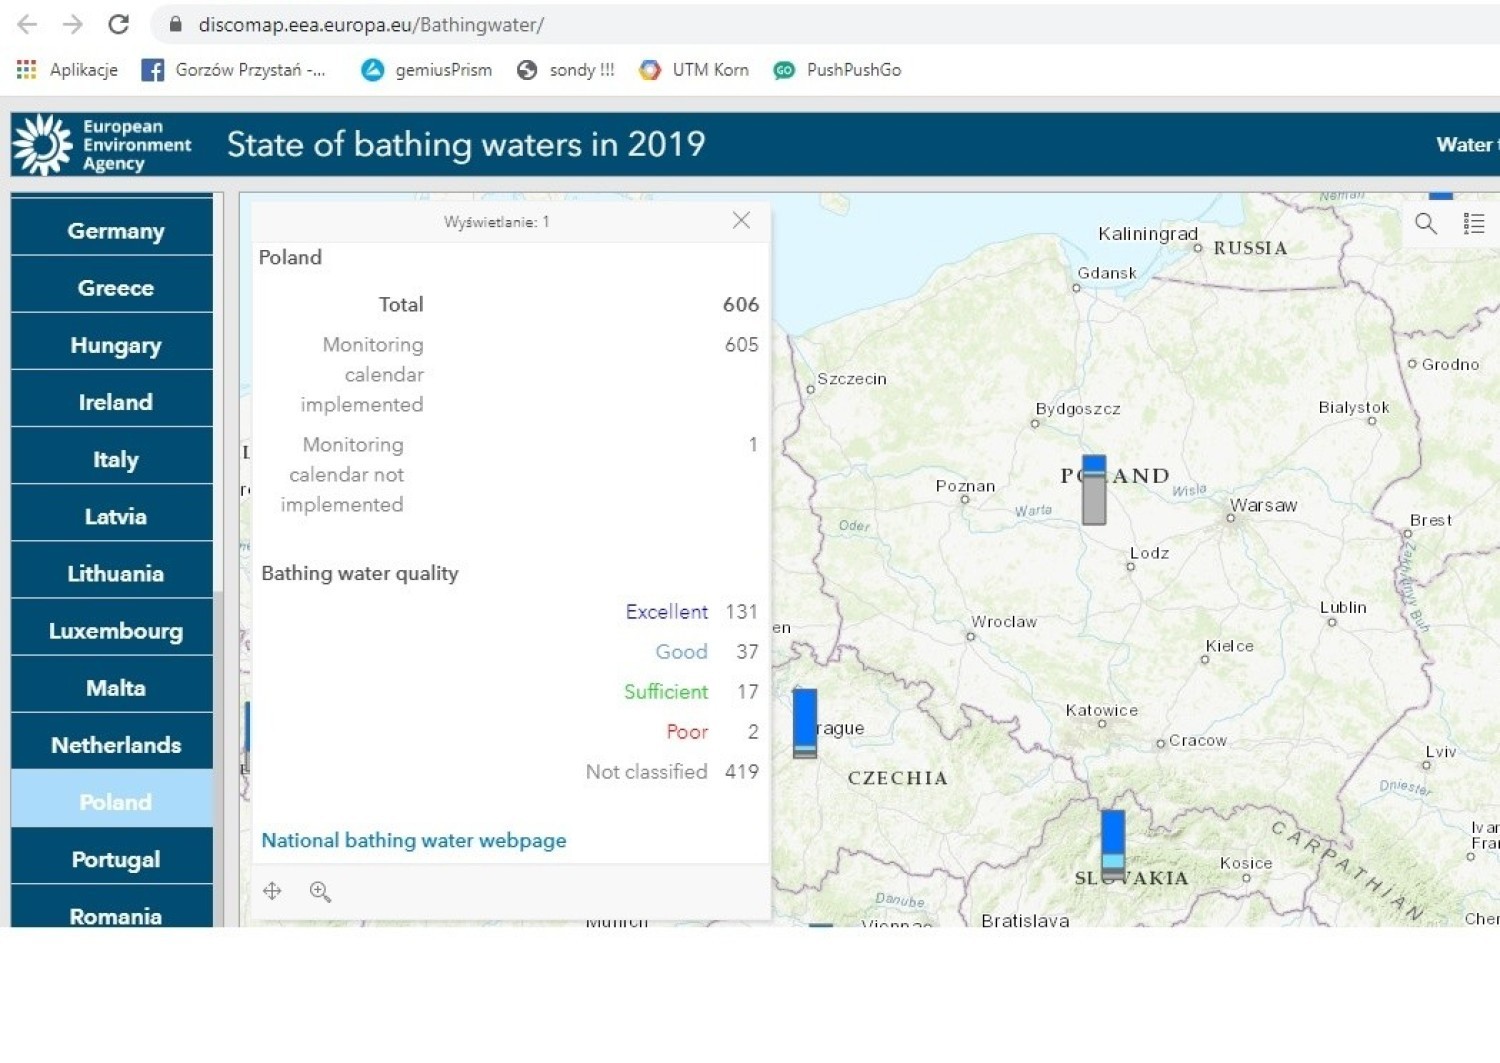Open the Aplikacje apps grid icon
The image size is (1500, 1063).
coord(26,69)
